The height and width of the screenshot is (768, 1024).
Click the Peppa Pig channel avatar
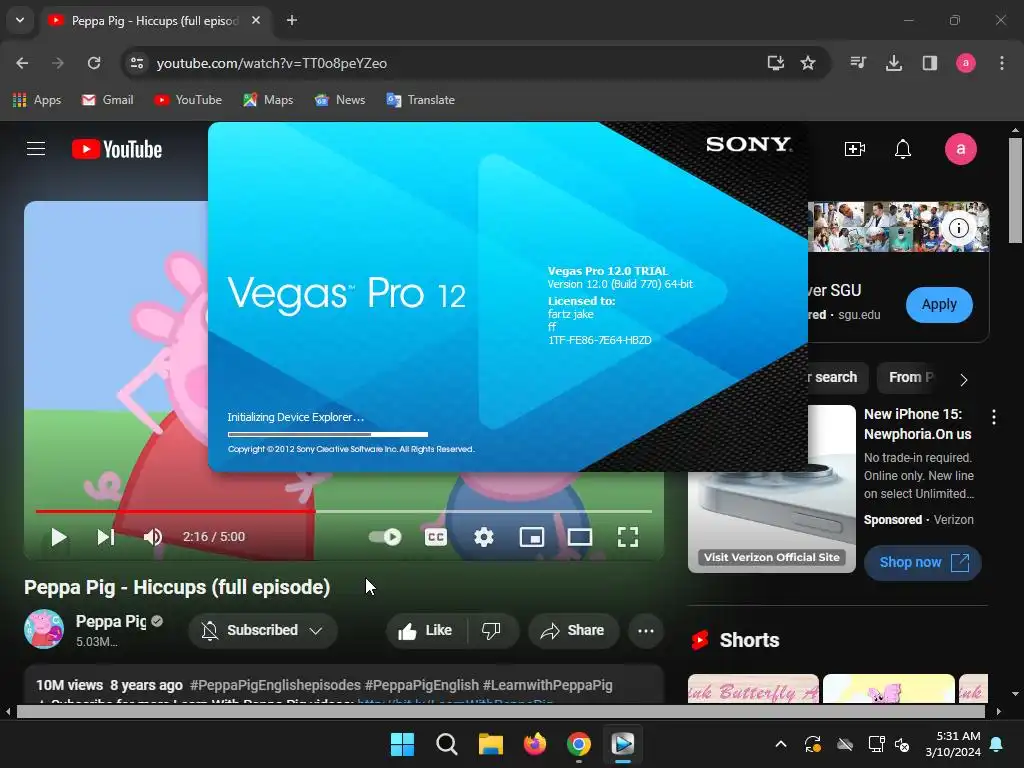[44, 629]
